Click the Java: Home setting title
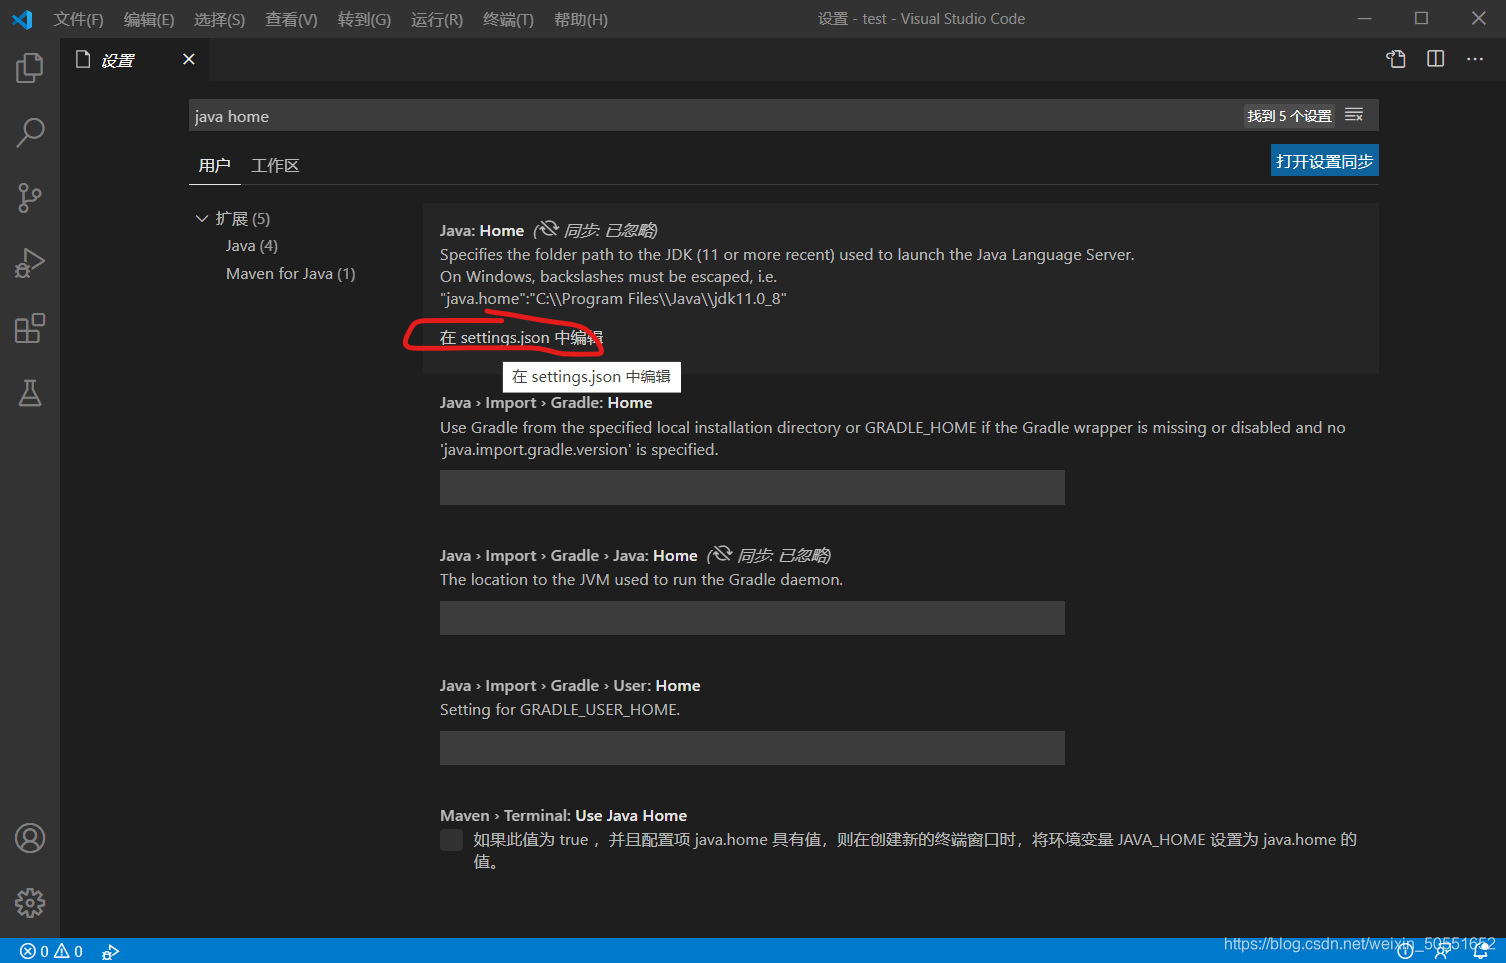This screenshot has height=963, width=1506. 482,231
